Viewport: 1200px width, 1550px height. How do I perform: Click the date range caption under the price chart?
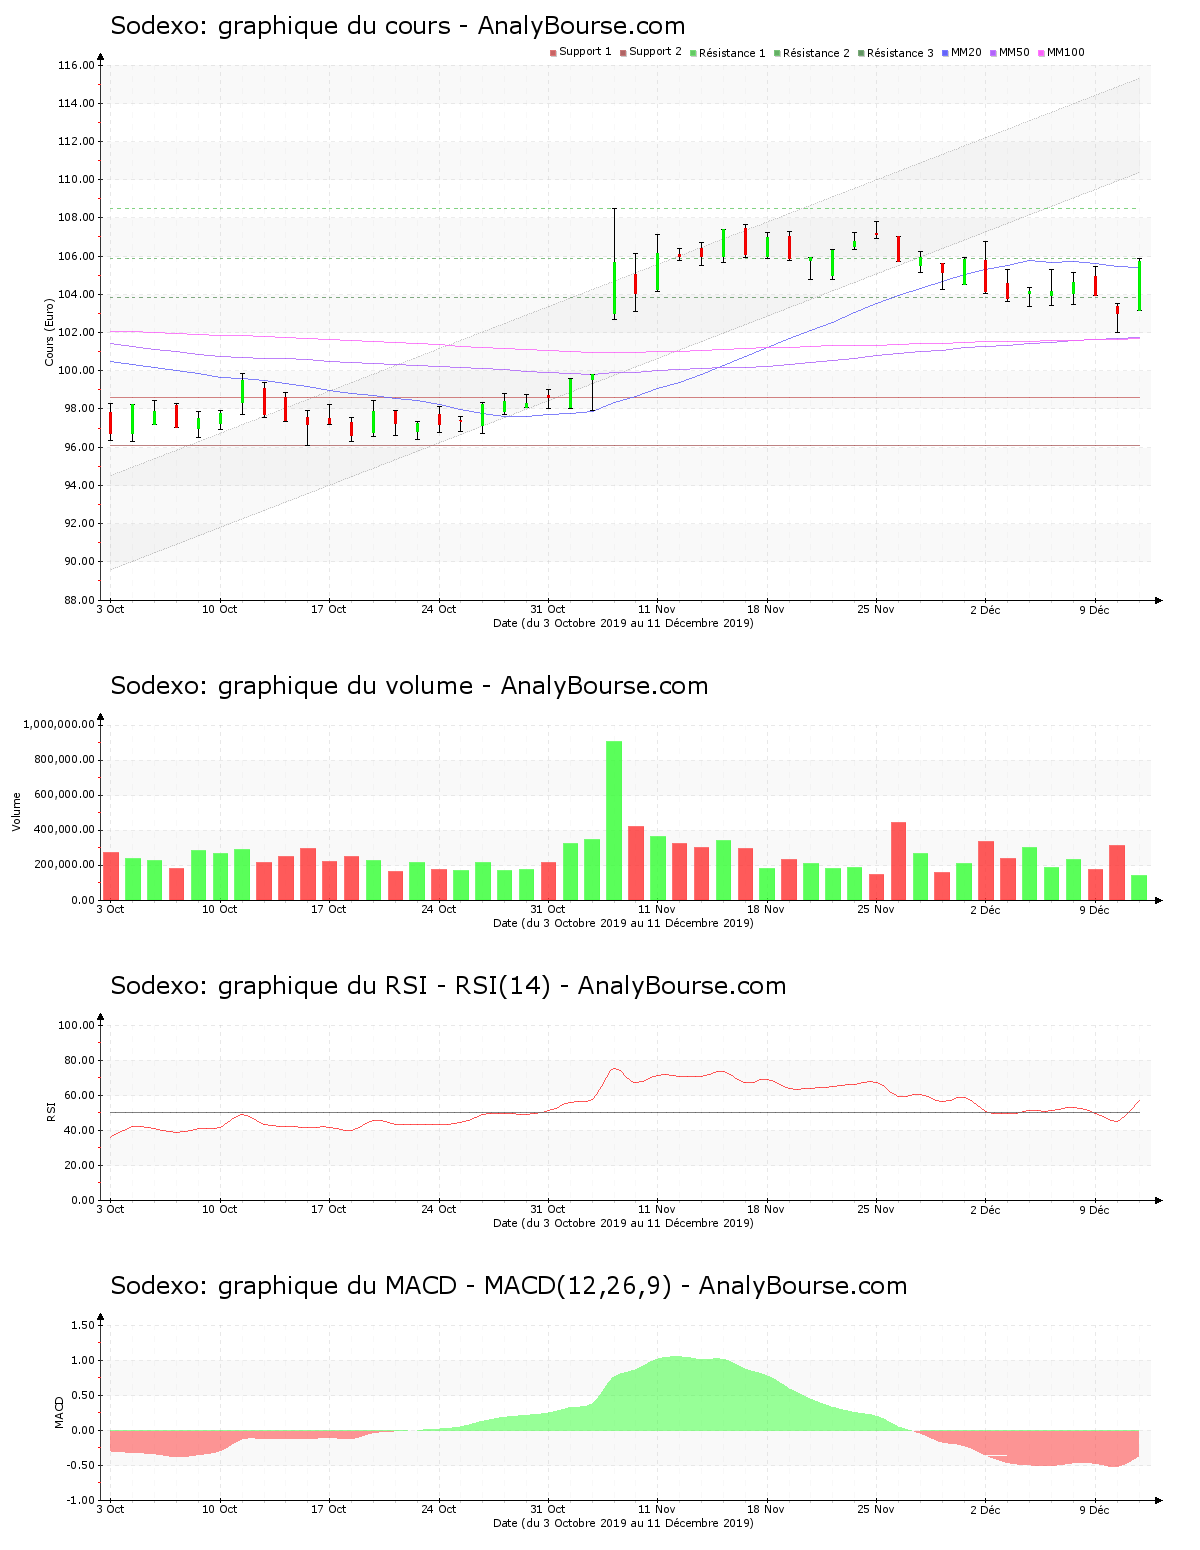pos(623,623)
